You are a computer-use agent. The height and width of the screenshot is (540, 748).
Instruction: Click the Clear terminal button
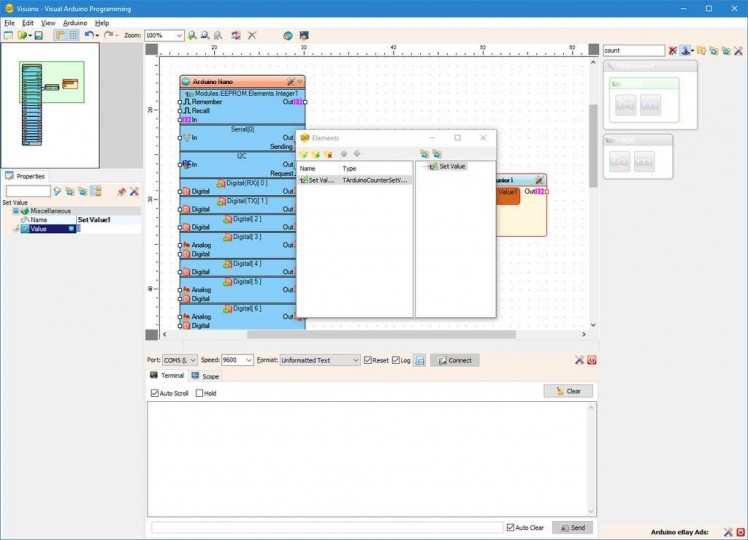click(568, 391)
